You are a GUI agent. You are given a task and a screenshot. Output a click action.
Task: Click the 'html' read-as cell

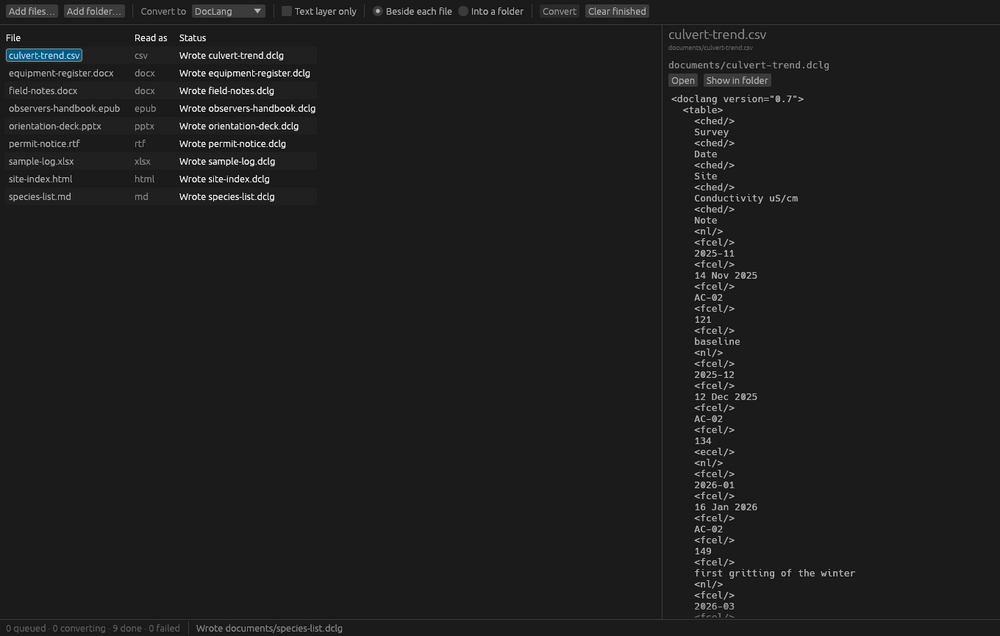pyautogui.click(x=145, y=179)
